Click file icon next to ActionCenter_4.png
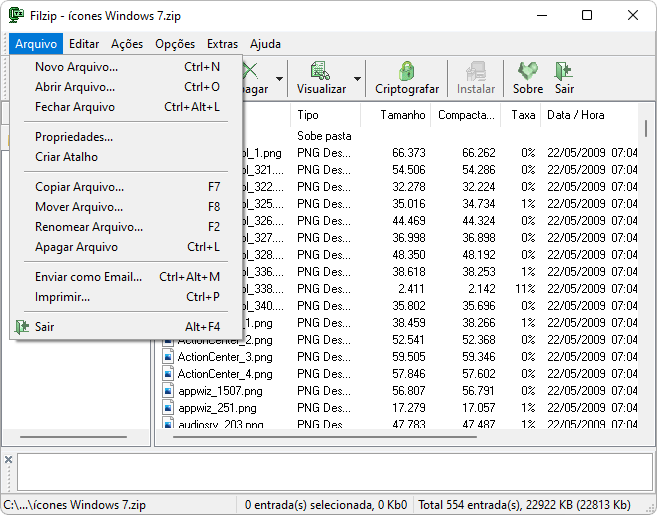The image size is (657, 515). (168, 373)
